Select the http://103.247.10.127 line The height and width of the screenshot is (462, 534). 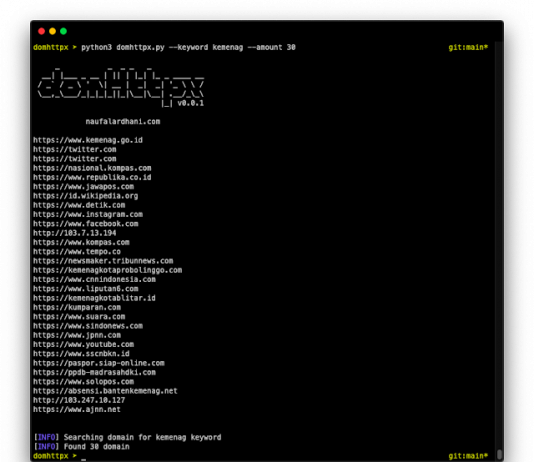[79, 400]
